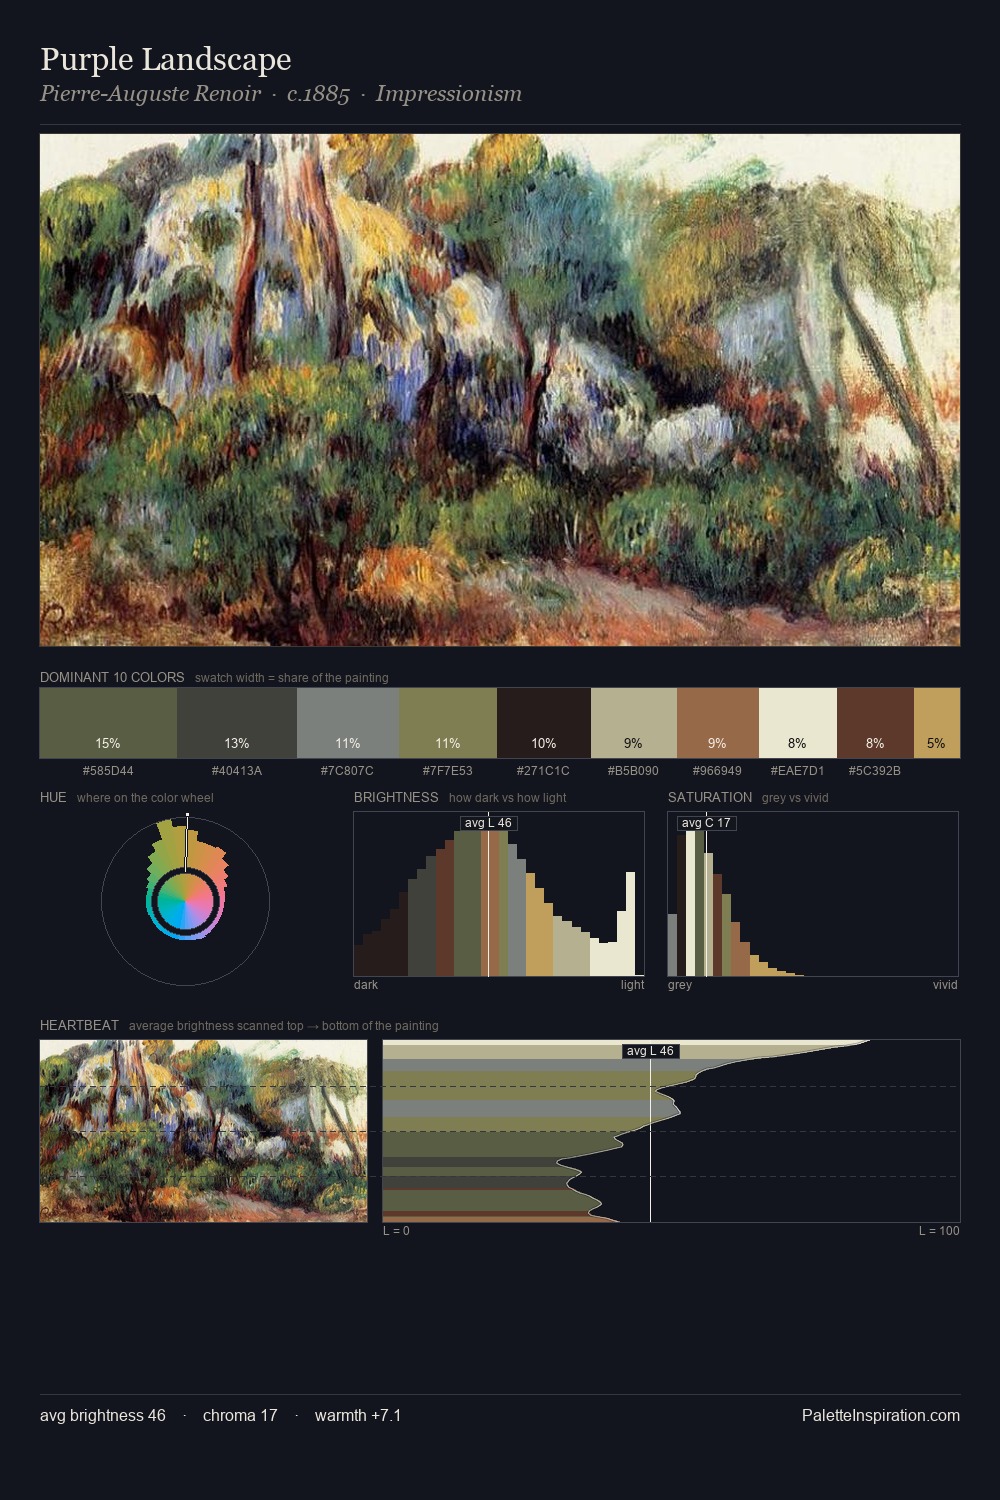Screen dimensions: 1000x1500
Task: Click the 'BRIGHTNESS' section heading
Action: click(396, 797)
